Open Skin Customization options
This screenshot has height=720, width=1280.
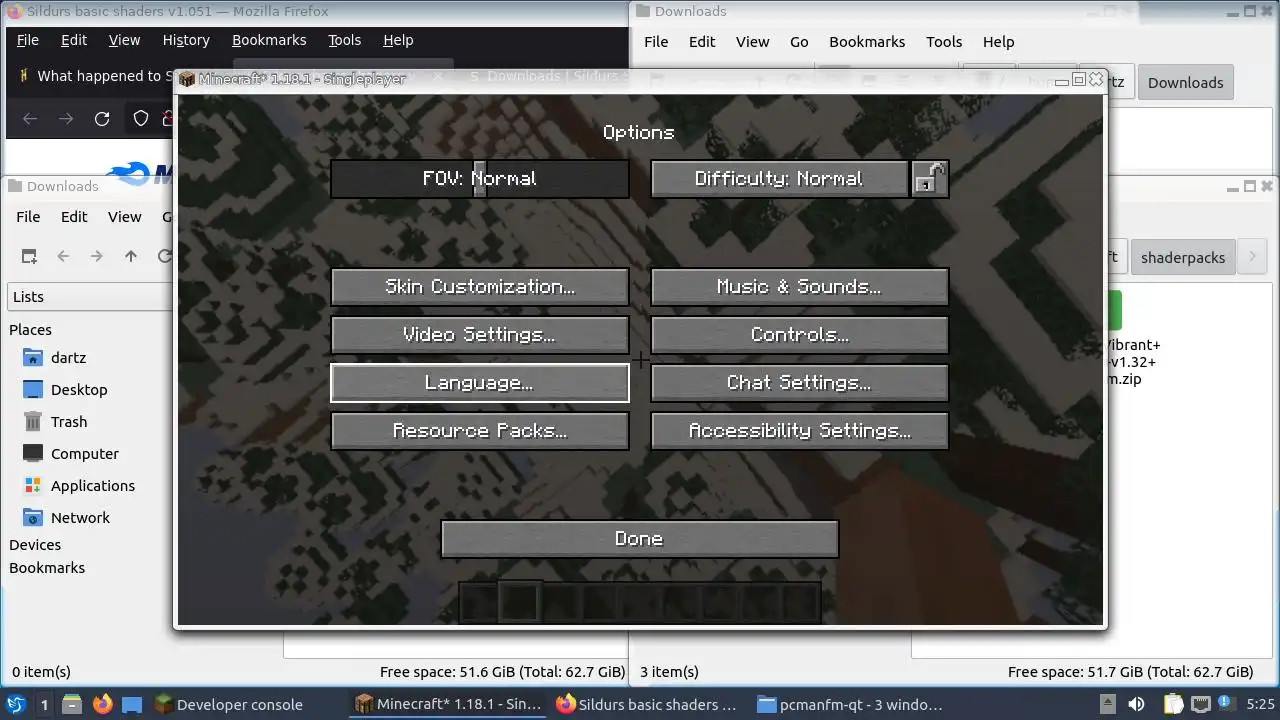coord(480,287)
